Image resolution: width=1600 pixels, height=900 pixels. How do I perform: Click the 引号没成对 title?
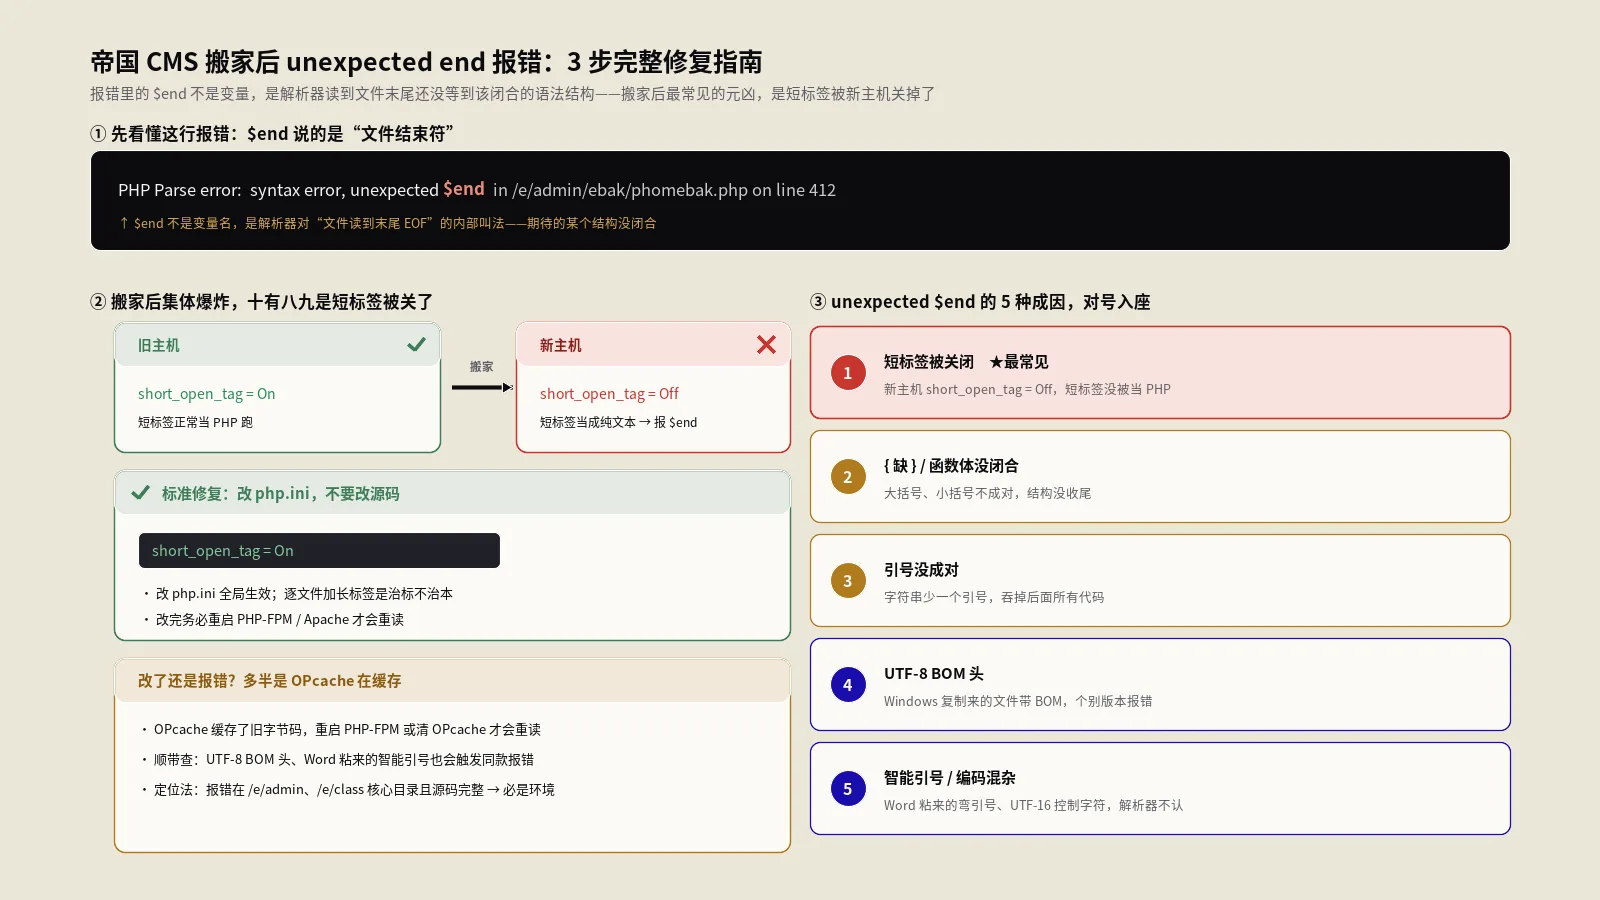pos(921,570)
